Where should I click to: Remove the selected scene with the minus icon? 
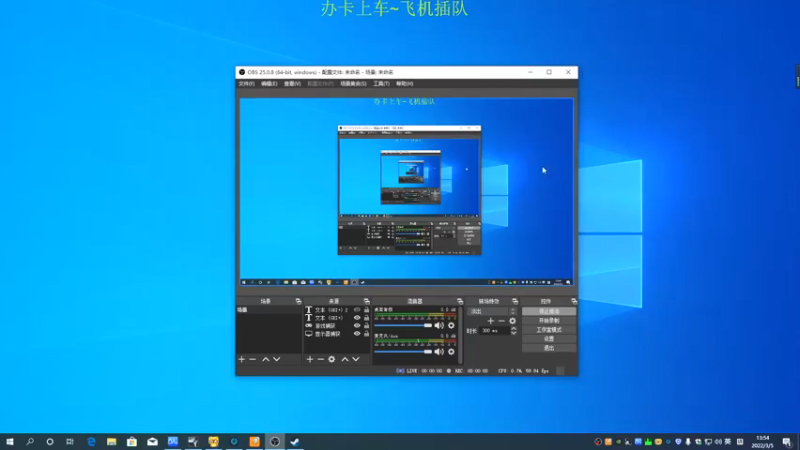(x=253, y=359)
